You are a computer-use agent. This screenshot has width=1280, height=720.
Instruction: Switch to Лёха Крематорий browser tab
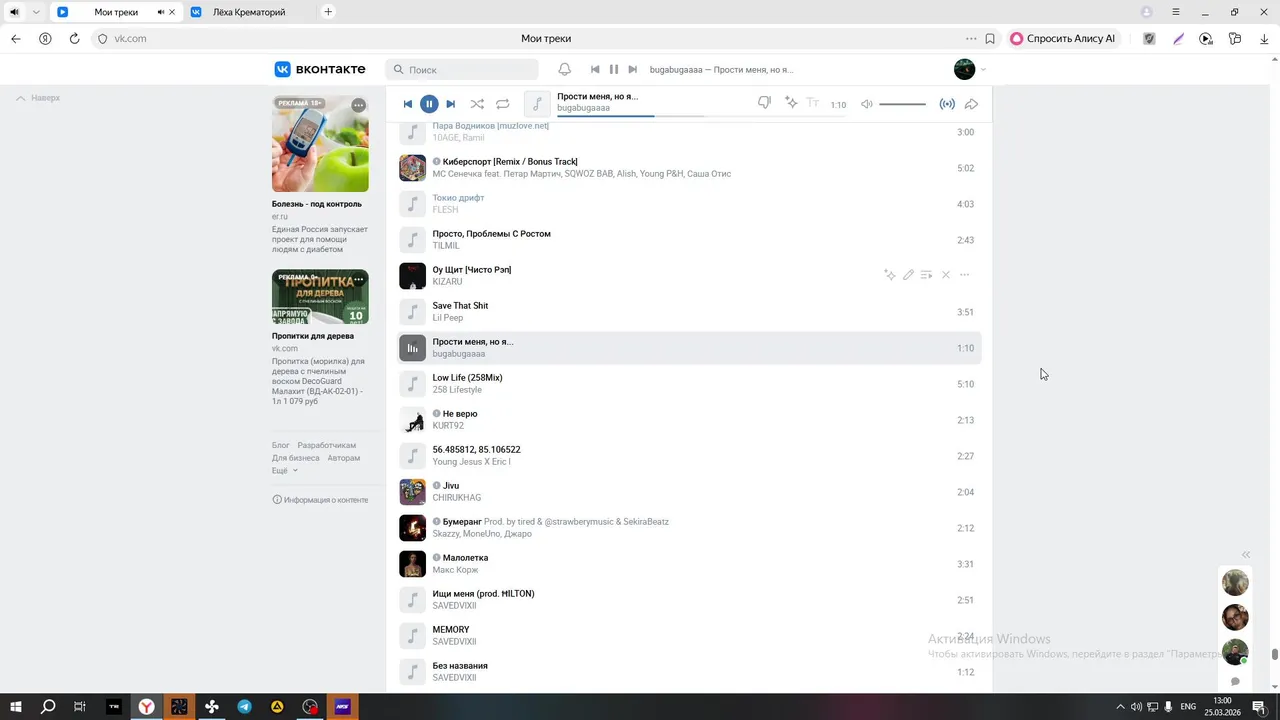tap(249, 12)
